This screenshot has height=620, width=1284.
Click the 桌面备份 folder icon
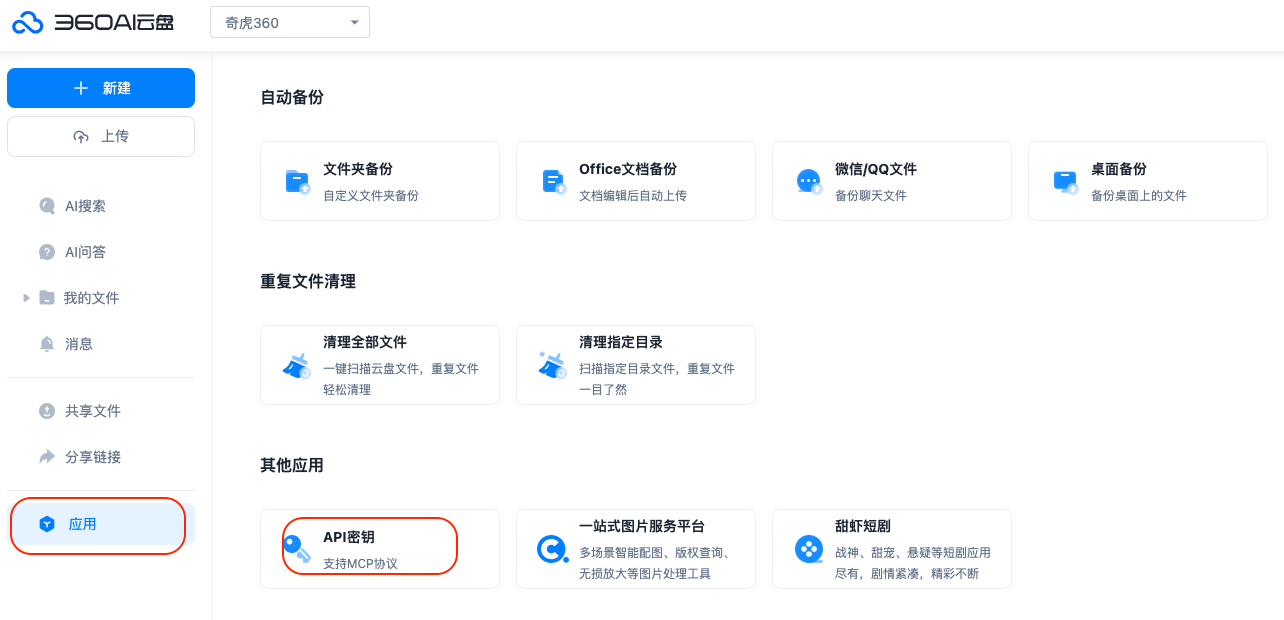pos(1064,181)
